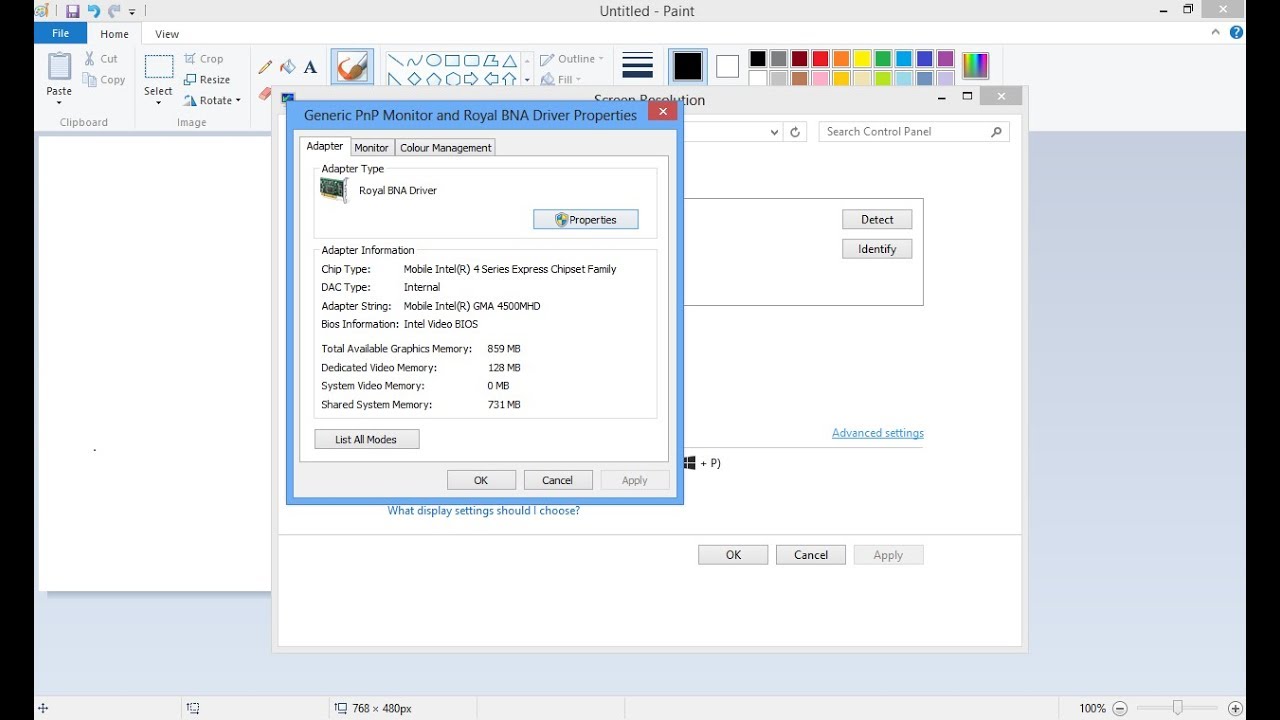Switch to the View ribbon tab
This screenshot has height=720, width=1280.
[167, 33]
